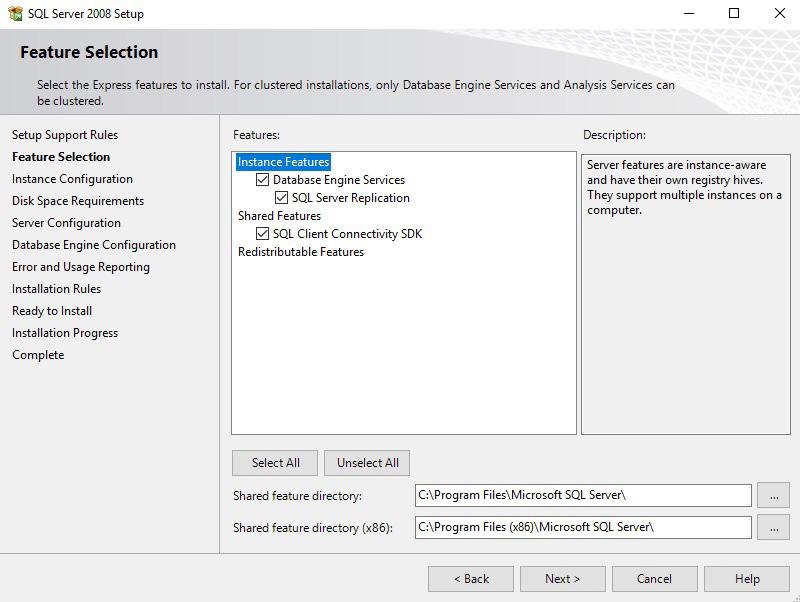Click Feature Selection step in sidebar

pyautogui.click(x=61, y=157)
